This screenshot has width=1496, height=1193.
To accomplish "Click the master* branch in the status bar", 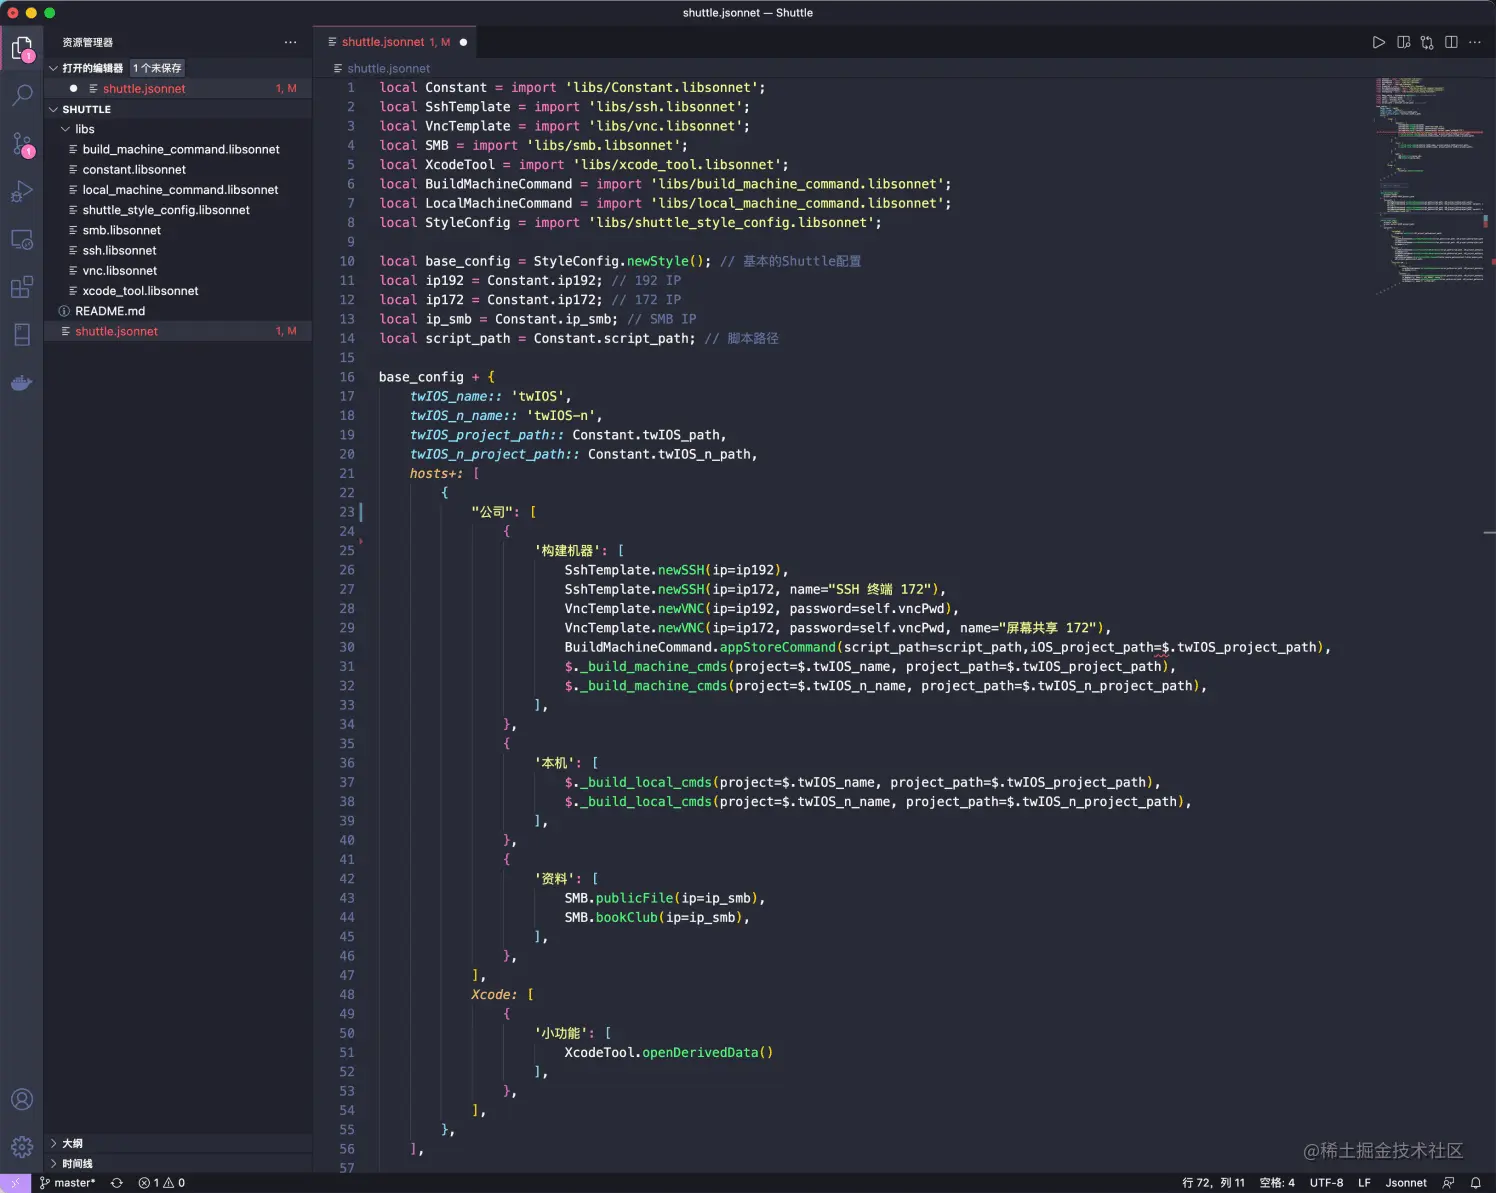I will (67, 1182).
